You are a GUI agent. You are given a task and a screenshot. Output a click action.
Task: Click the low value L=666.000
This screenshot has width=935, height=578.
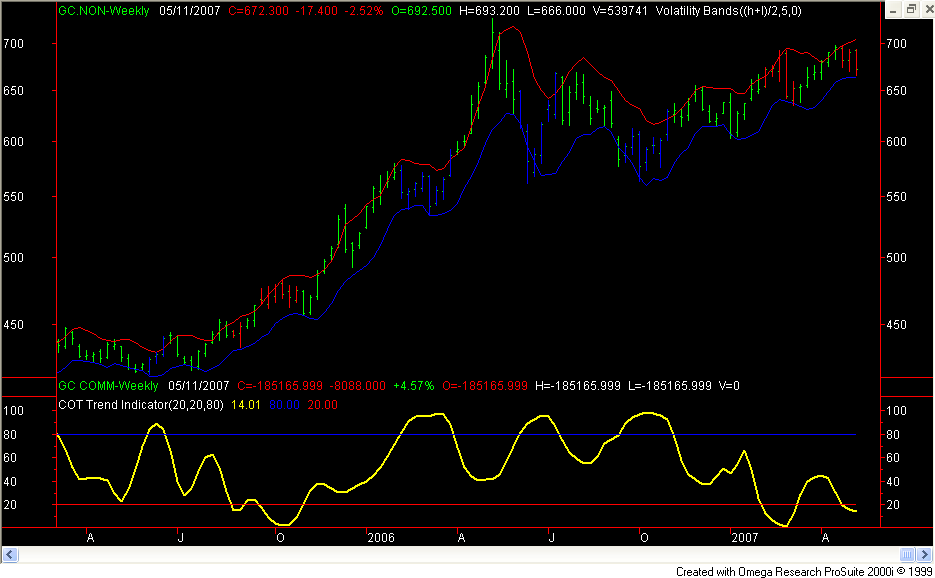click(x=556, y=11)
